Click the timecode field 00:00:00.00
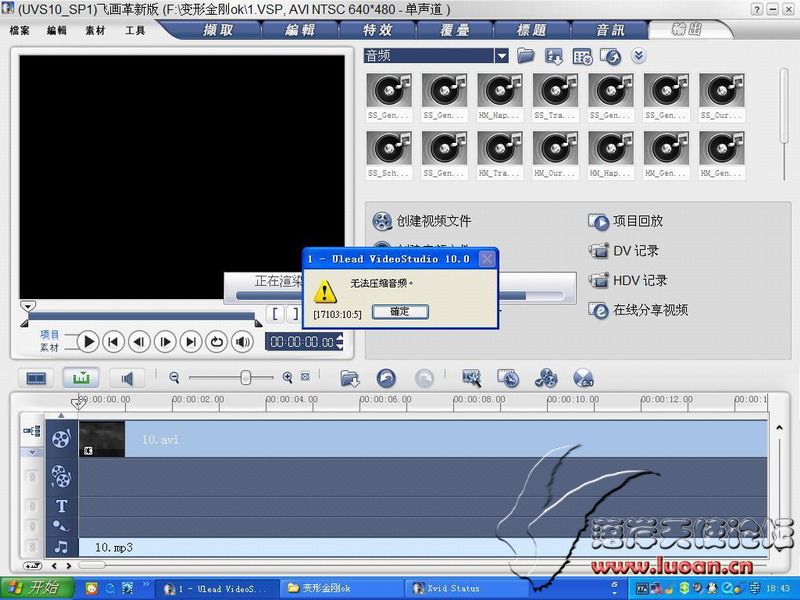The image size is (800, 600). tap(301, 341)
